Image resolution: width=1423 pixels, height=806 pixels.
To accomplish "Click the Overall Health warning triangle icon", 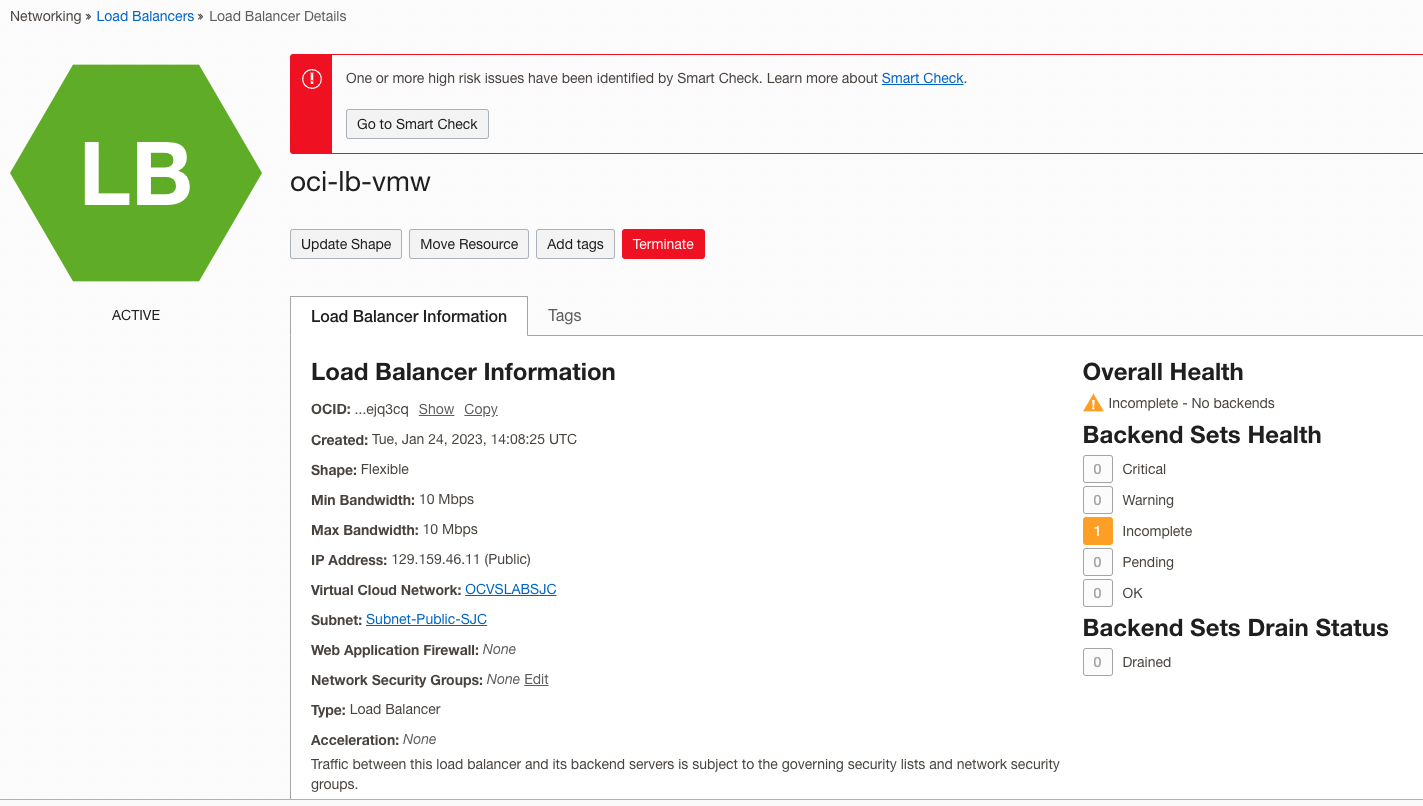I will (1092, 402).
